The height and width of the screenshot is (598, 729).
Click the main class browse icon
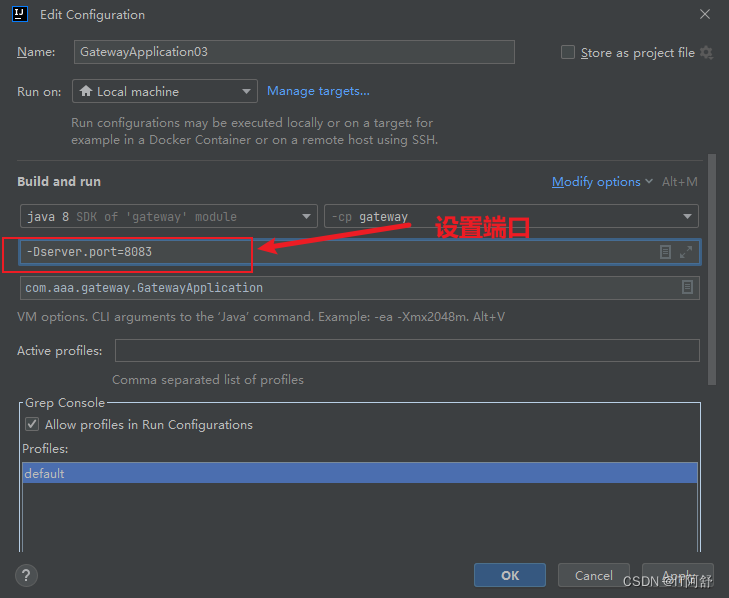click(x=687, y=287)
